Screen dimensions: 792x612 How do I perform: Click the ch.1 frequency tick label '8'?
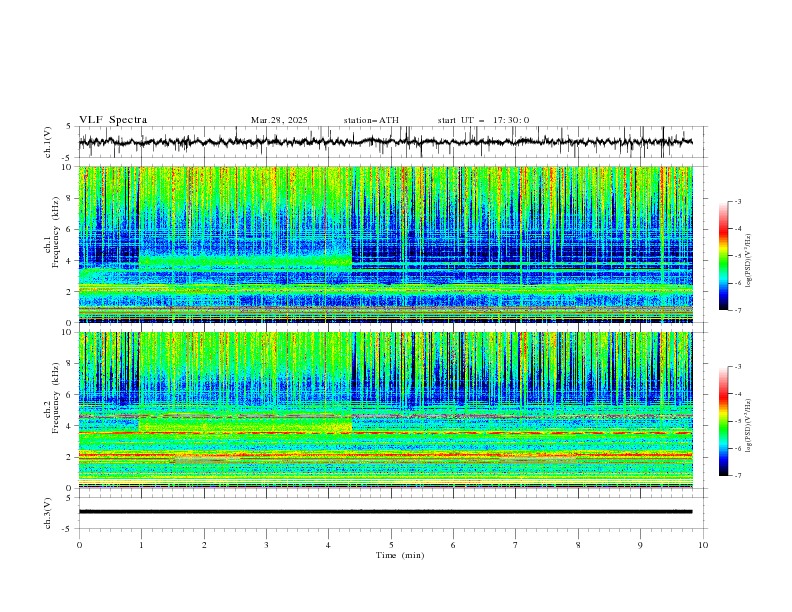tap(71, 198)
